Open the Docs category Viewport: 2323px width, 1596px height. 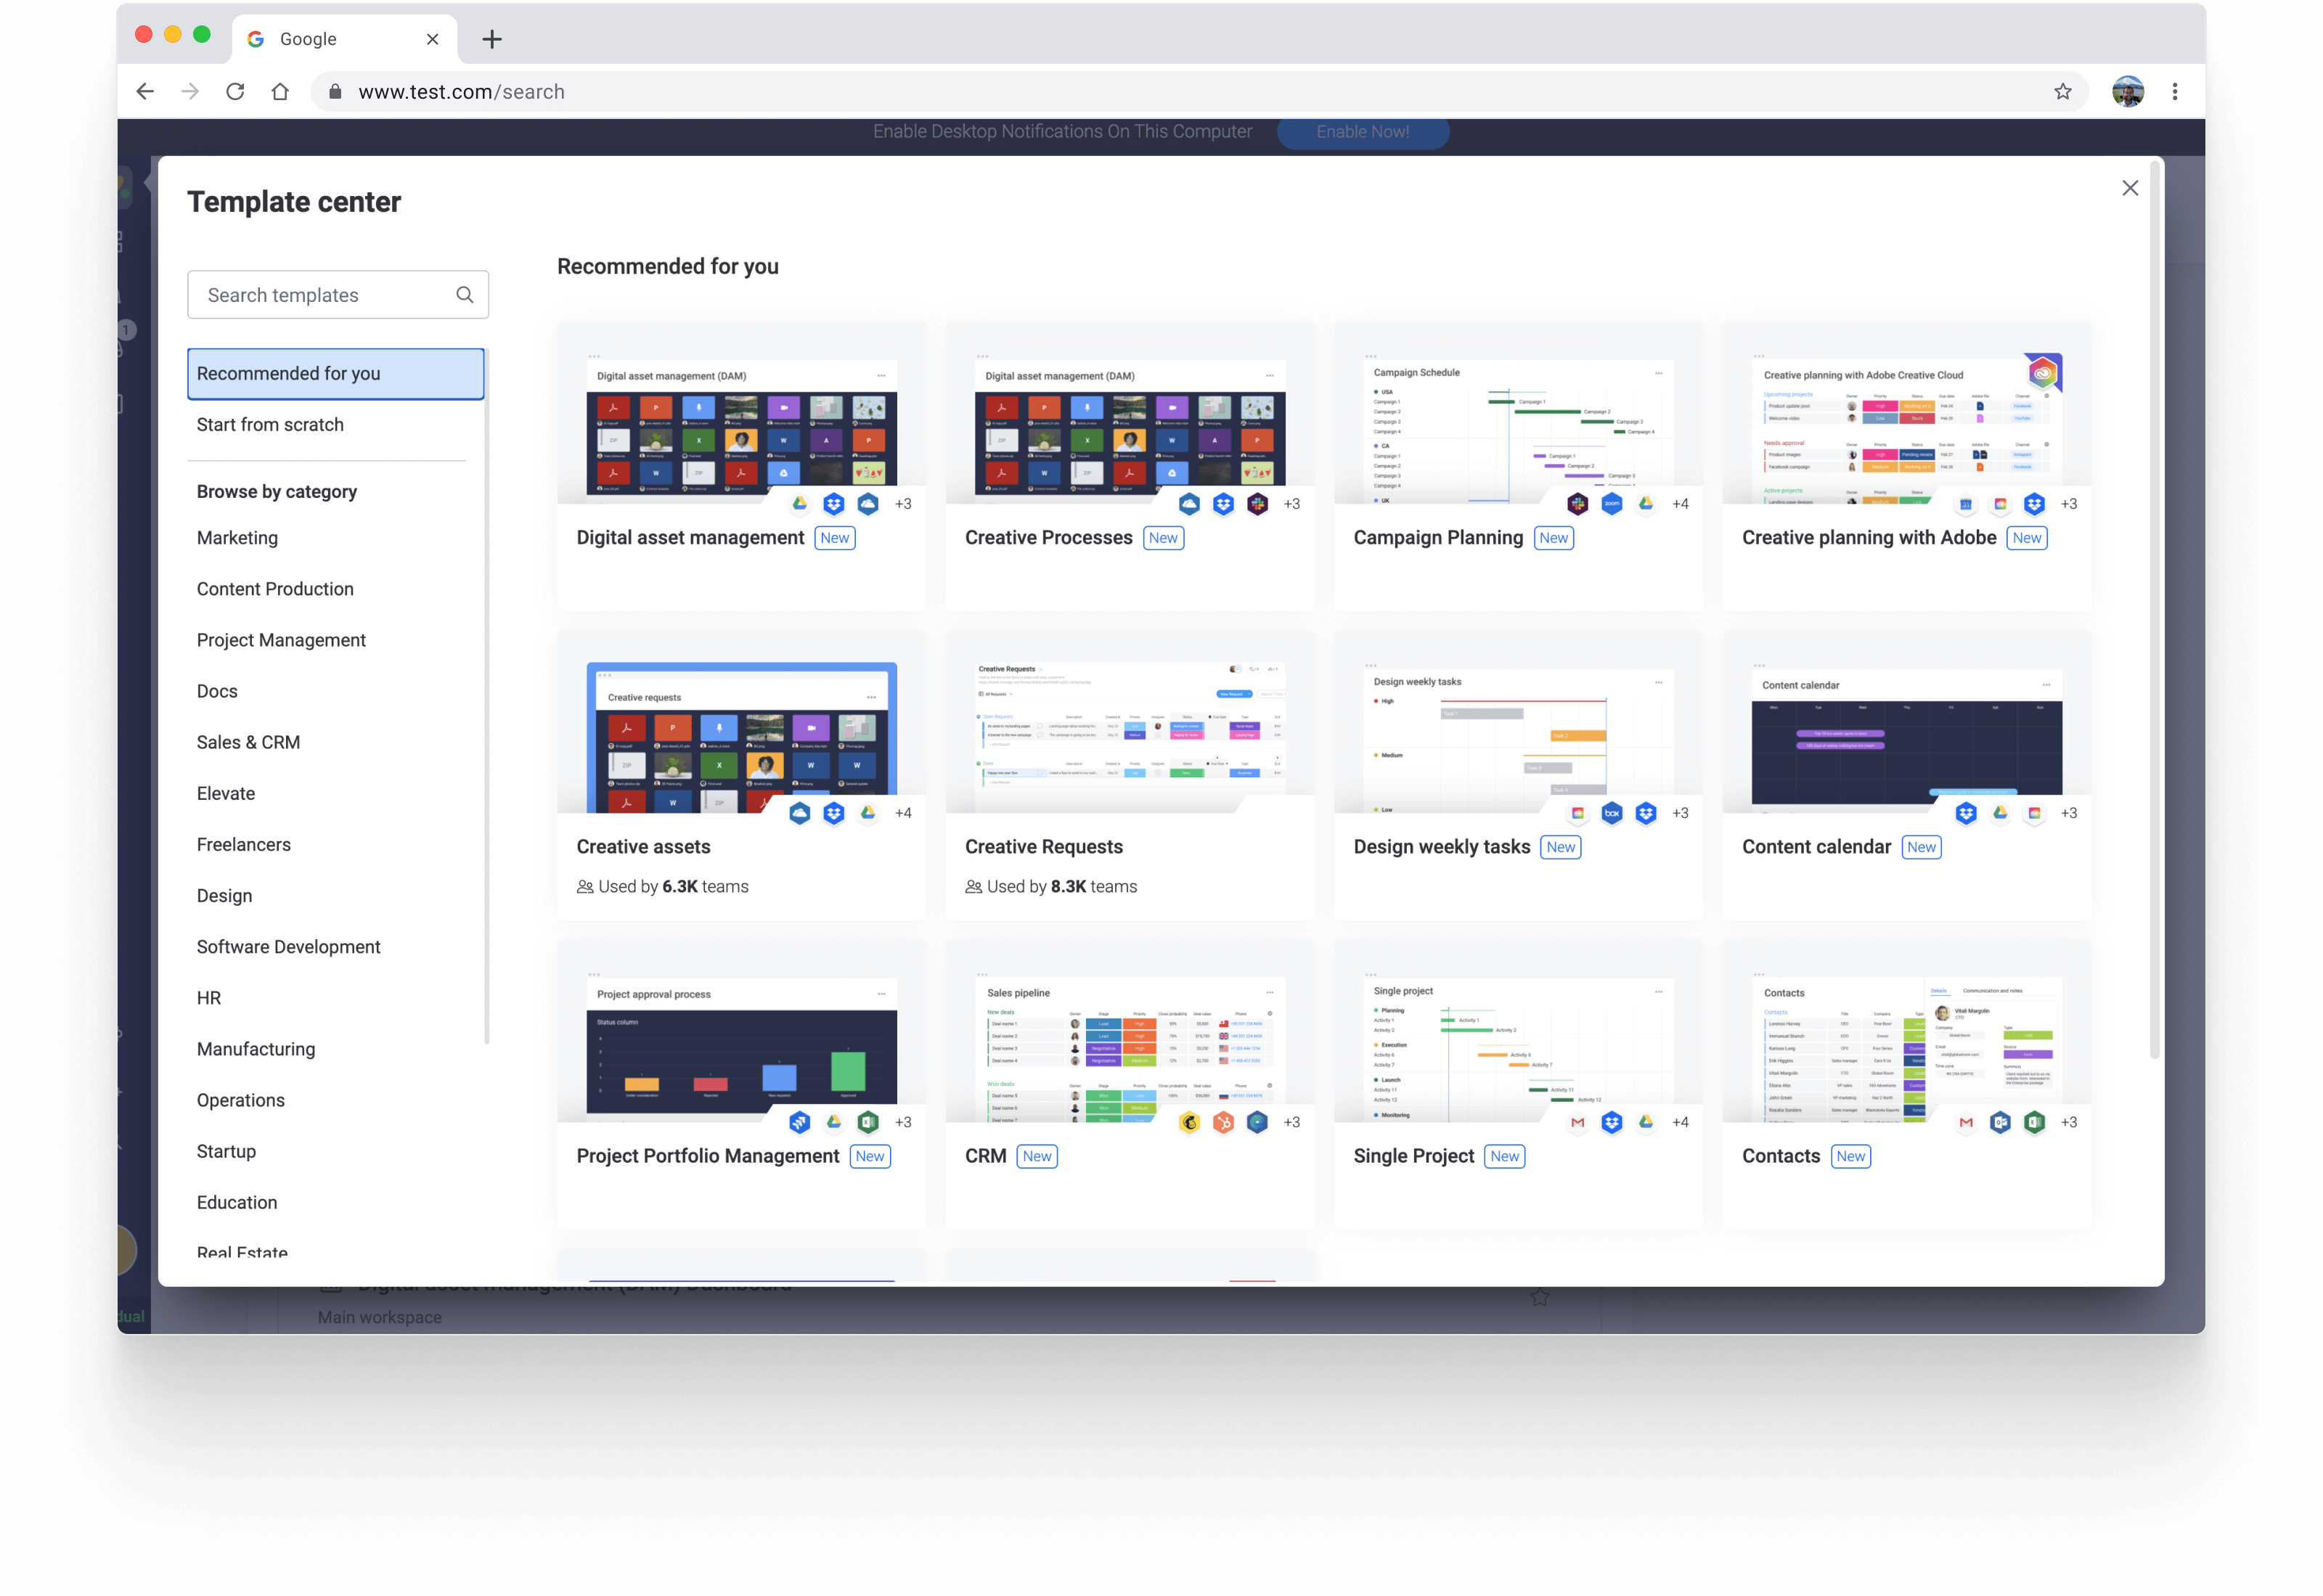click(217, 690)
